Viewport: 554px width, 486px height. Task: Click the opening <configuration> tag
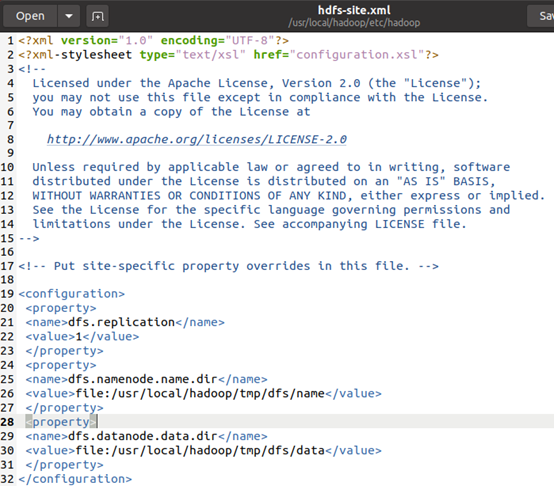point(72,294)
